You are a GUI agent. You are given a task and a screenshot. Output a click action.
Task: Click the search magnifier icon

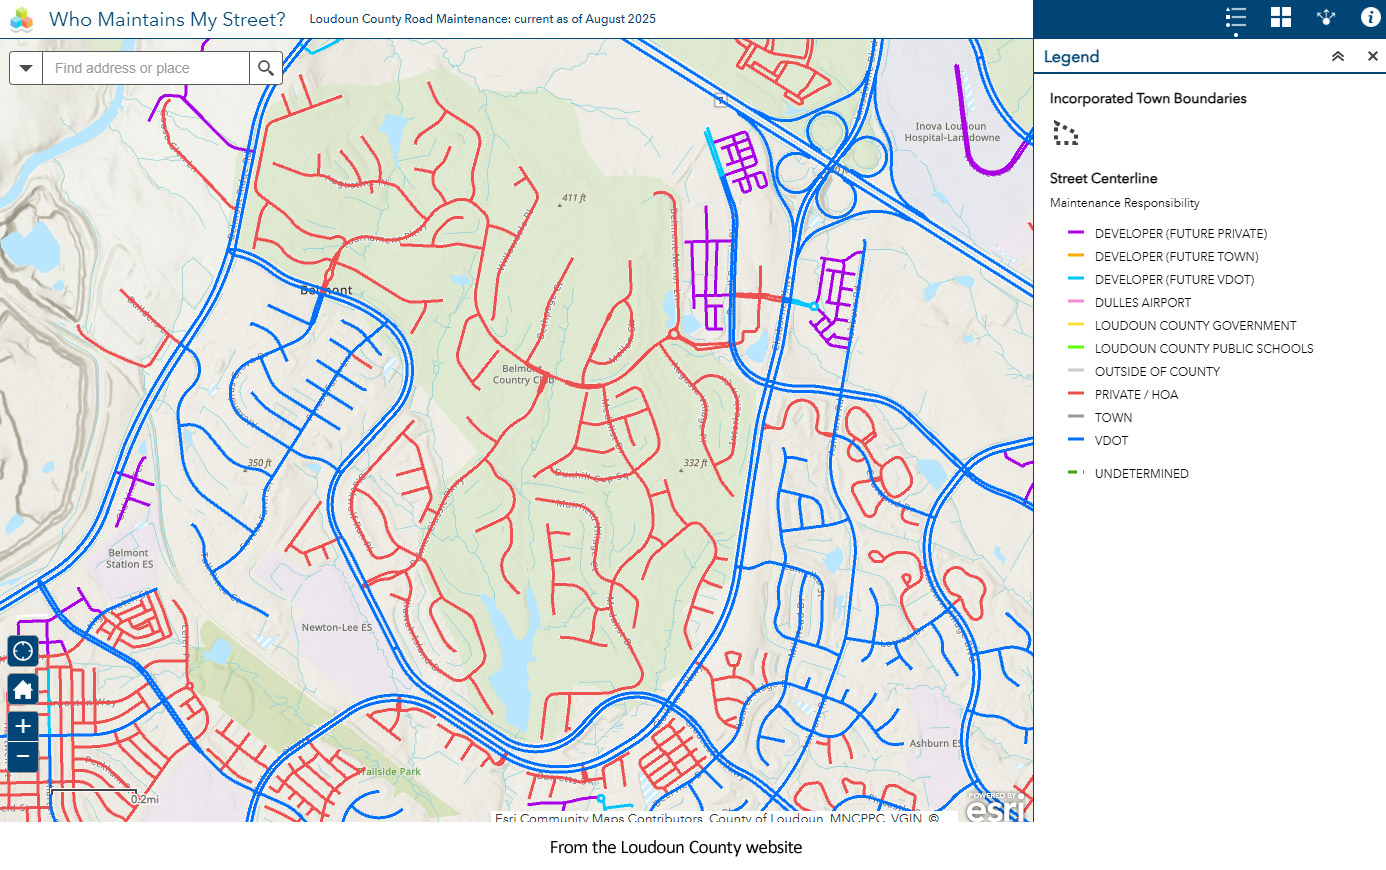click(x=266, y=68)
